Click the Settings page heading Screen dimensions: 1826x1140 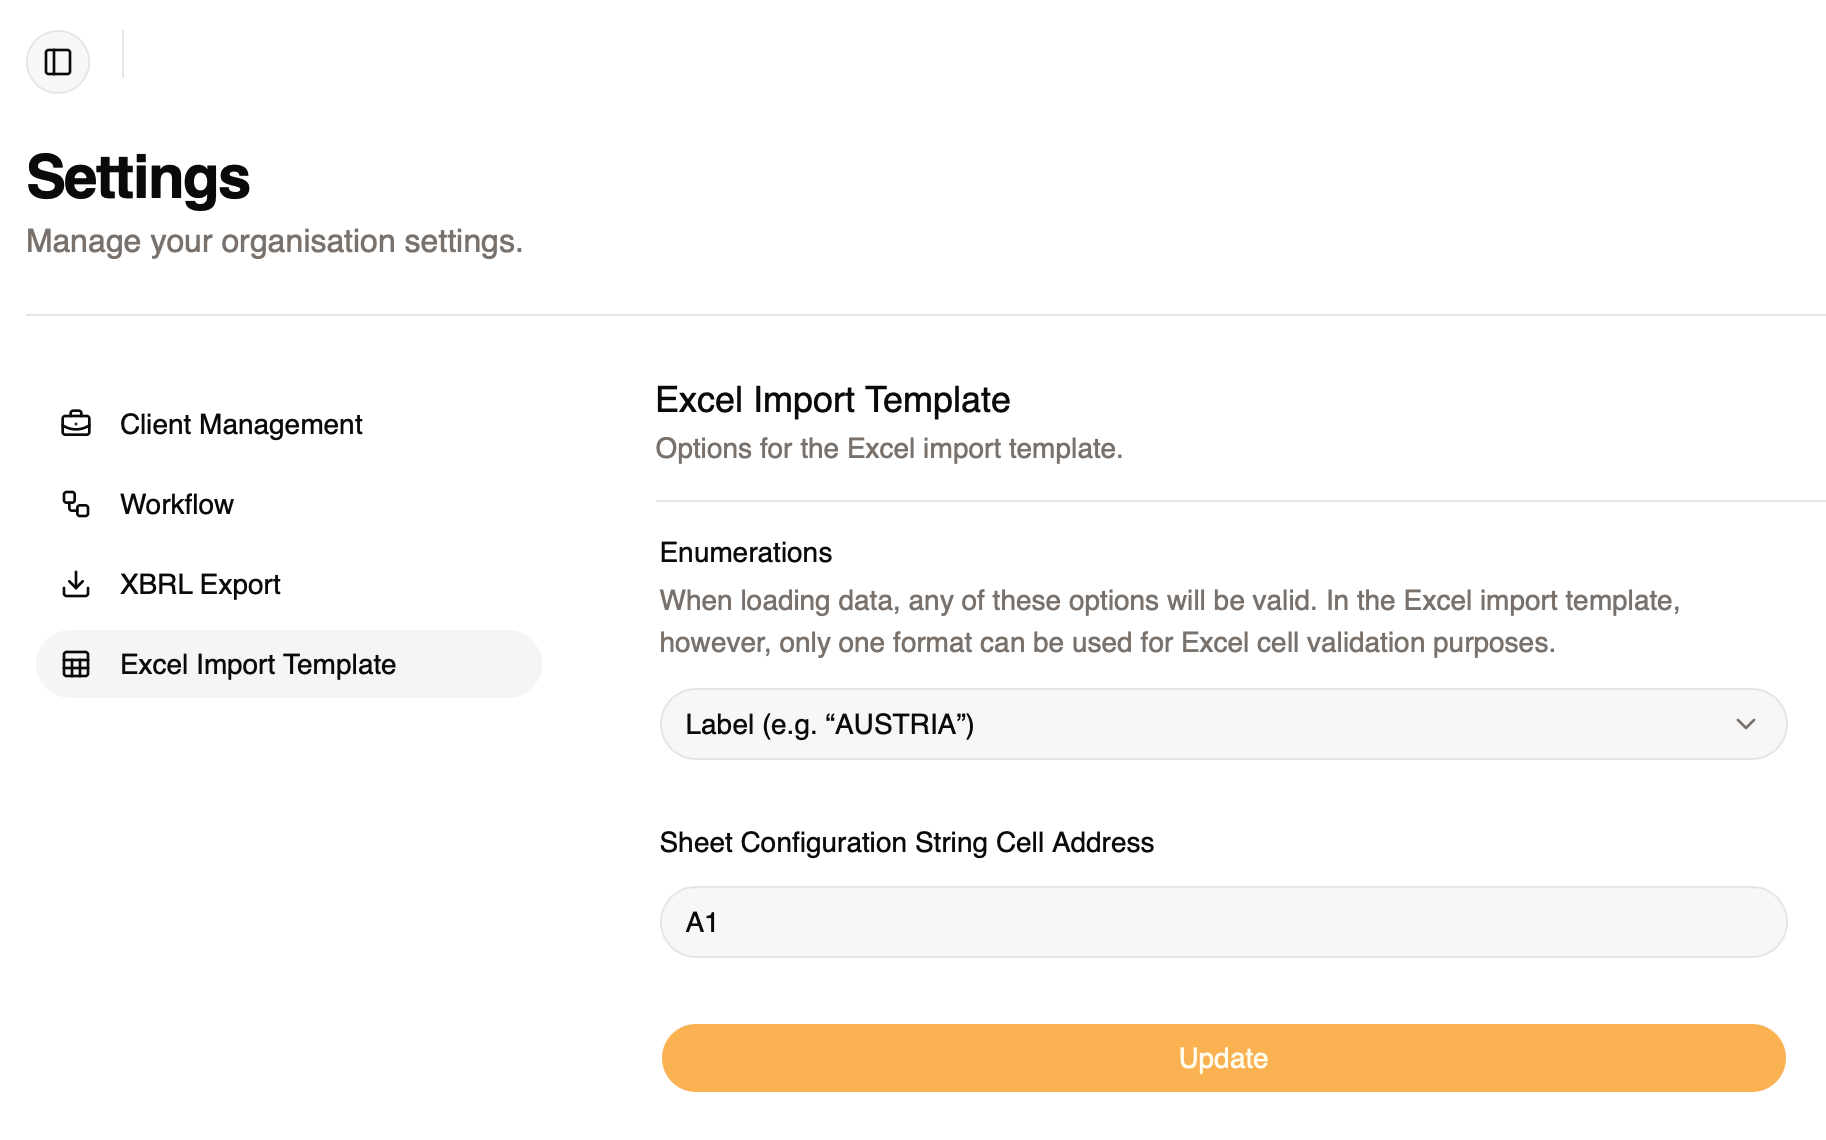[138, 178]
